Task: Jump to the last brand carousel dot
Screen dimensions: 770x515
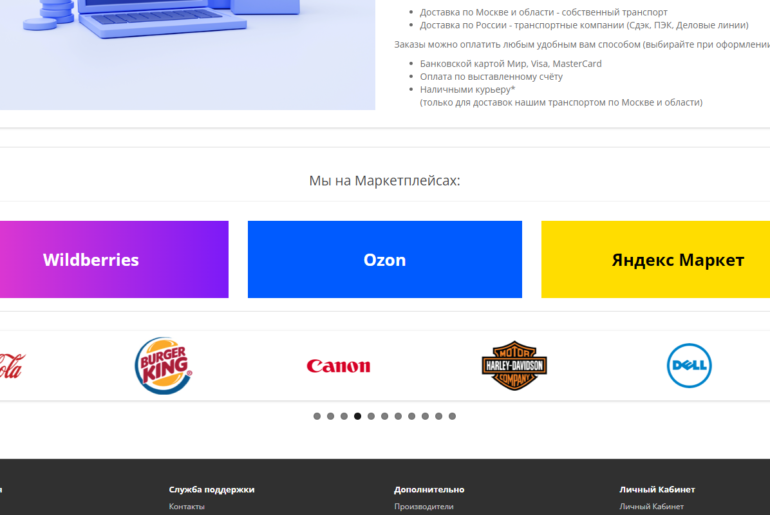Action: [452, 416]
